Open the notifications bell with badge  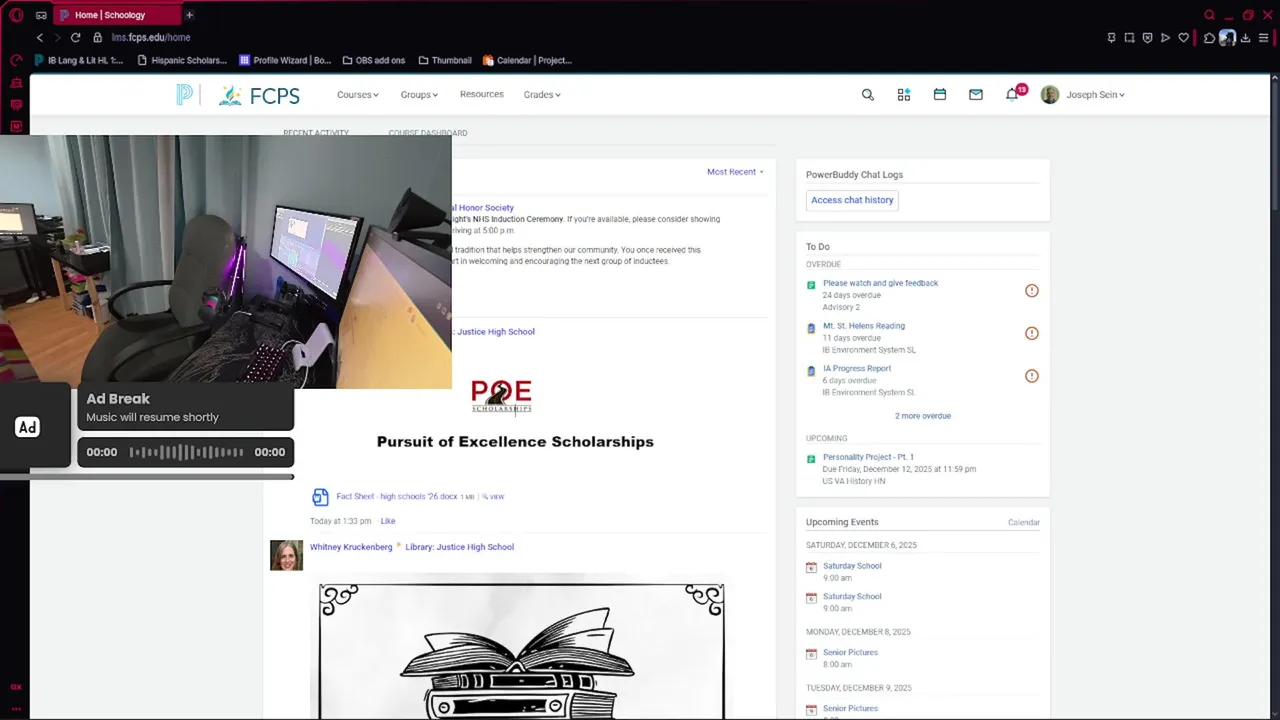point(1014,94)
